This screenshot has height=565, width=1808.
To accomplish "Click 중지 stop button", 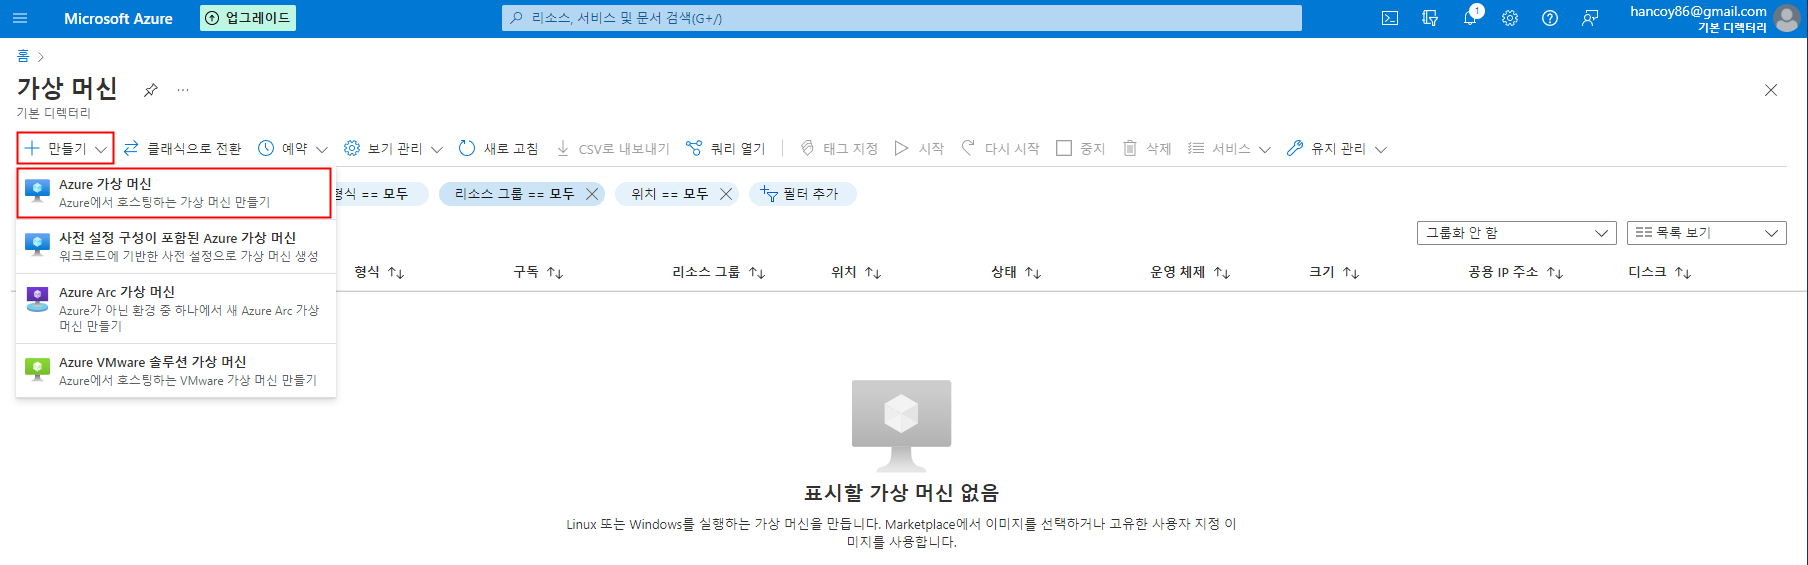I will (1080, 148).
